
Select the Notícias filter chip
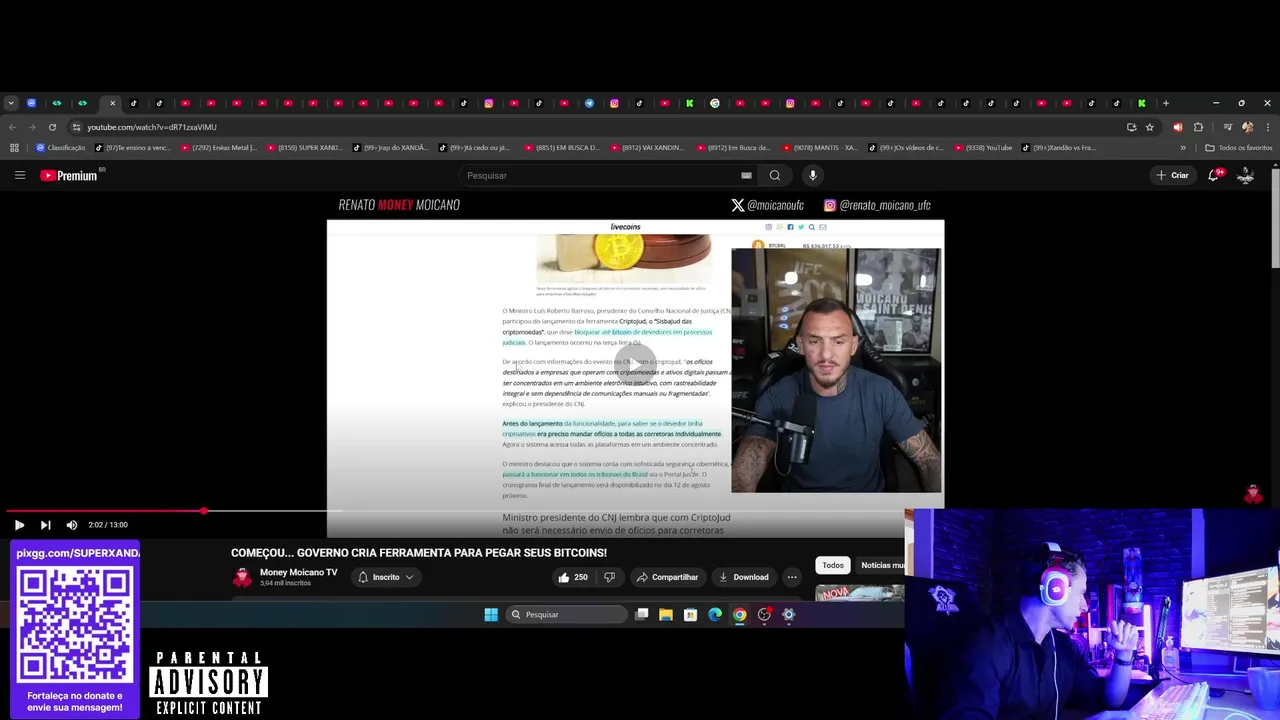tap(881, 565)
